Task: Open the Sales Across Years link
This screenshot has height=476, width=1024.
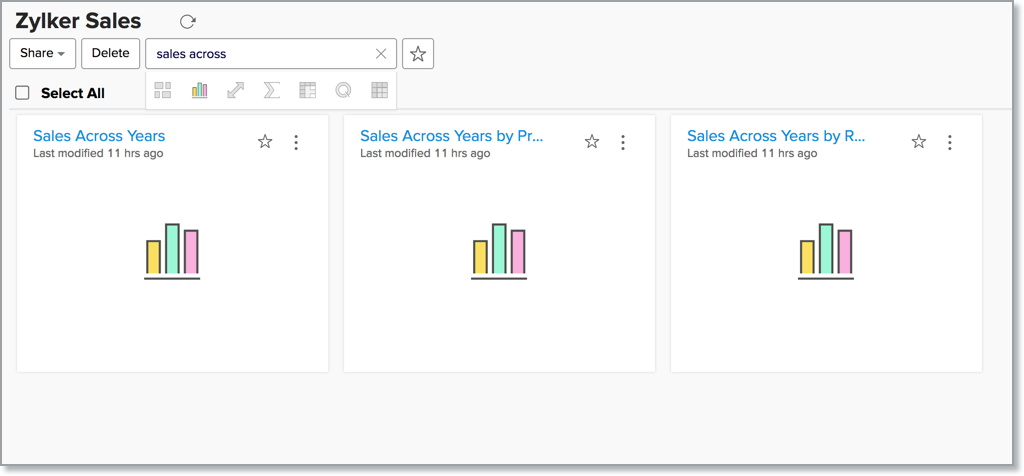Action: (99, 136)
